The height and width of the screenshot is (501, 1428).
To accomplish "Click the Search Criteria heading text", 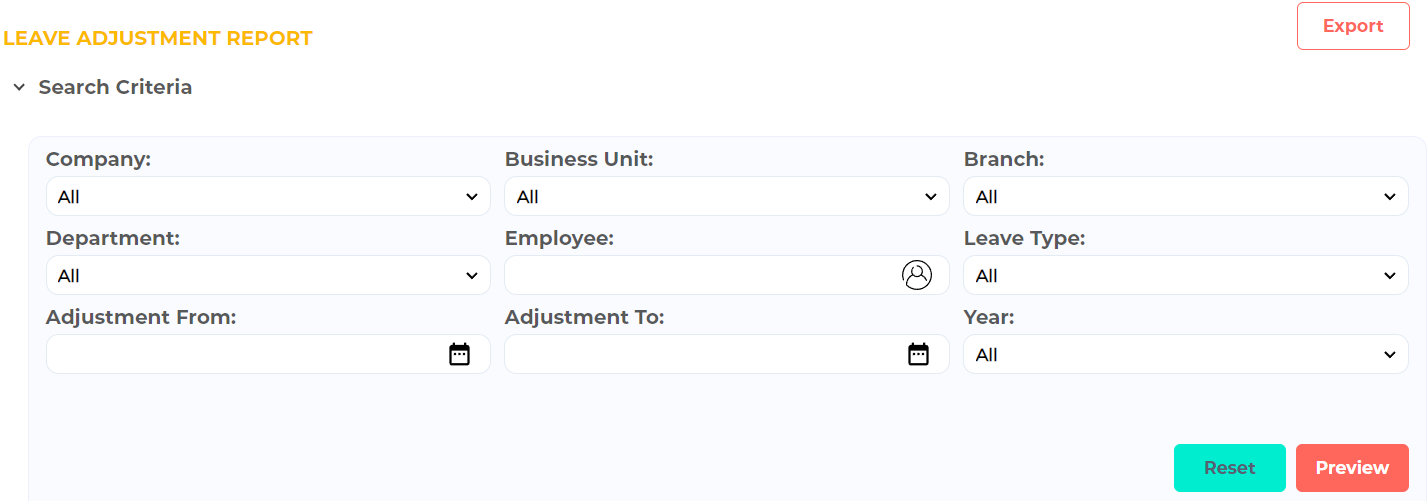I will (115, 87).
